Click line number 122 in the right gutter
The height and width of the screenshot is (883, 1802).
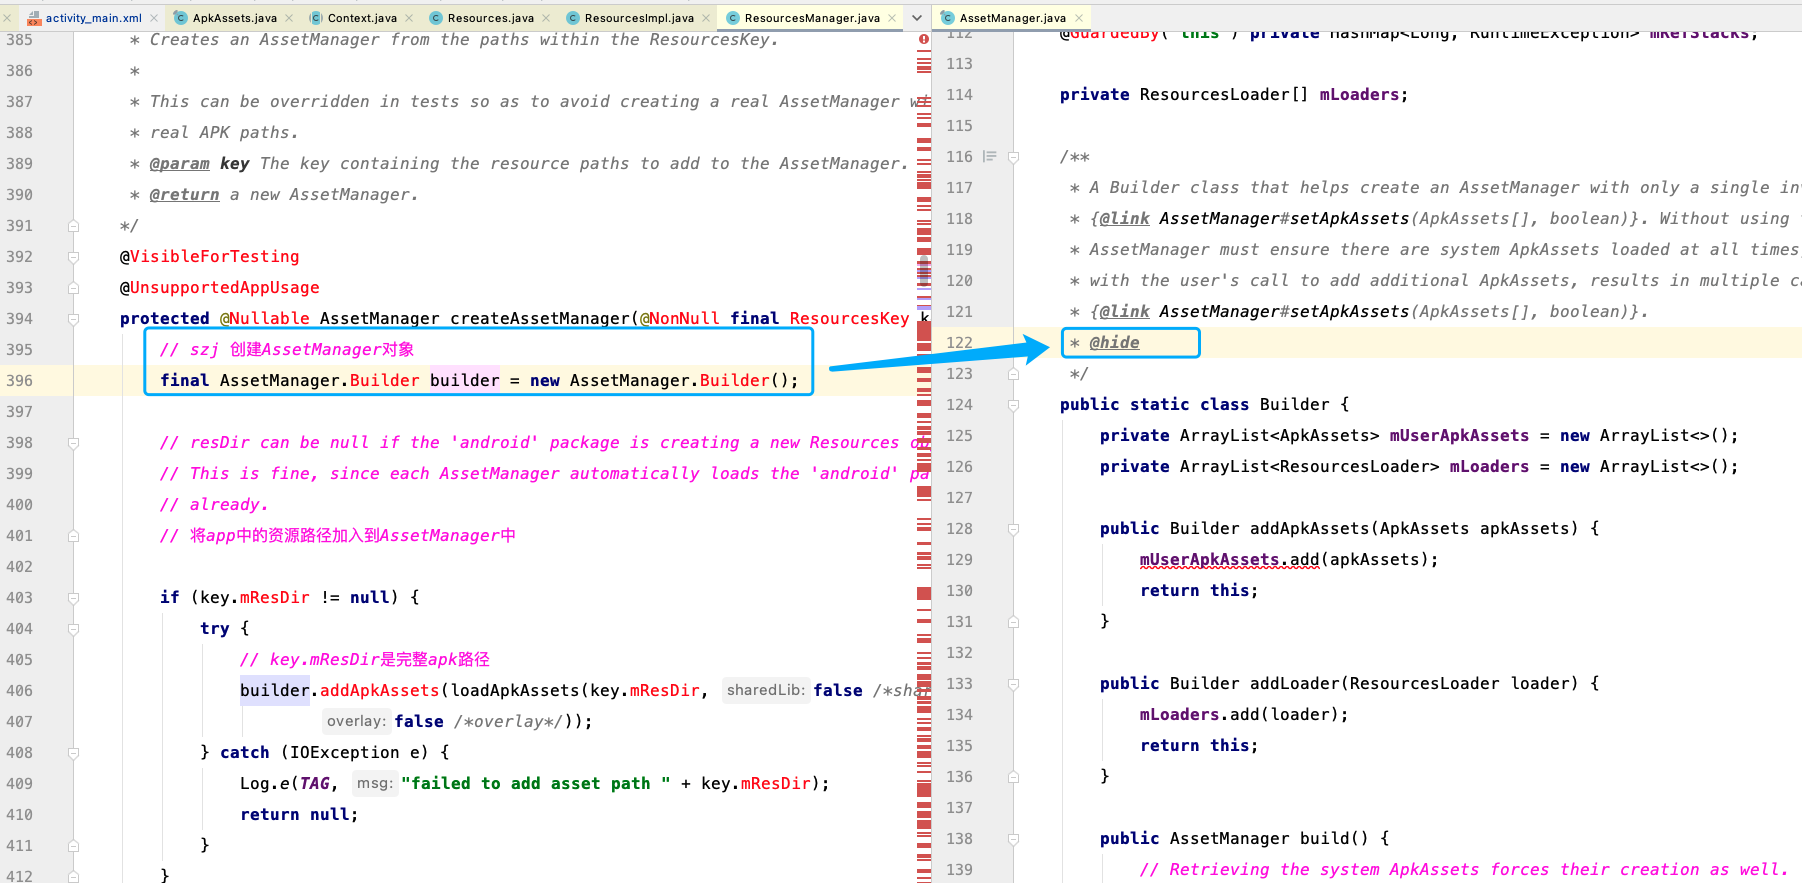(x=959, y=342)
